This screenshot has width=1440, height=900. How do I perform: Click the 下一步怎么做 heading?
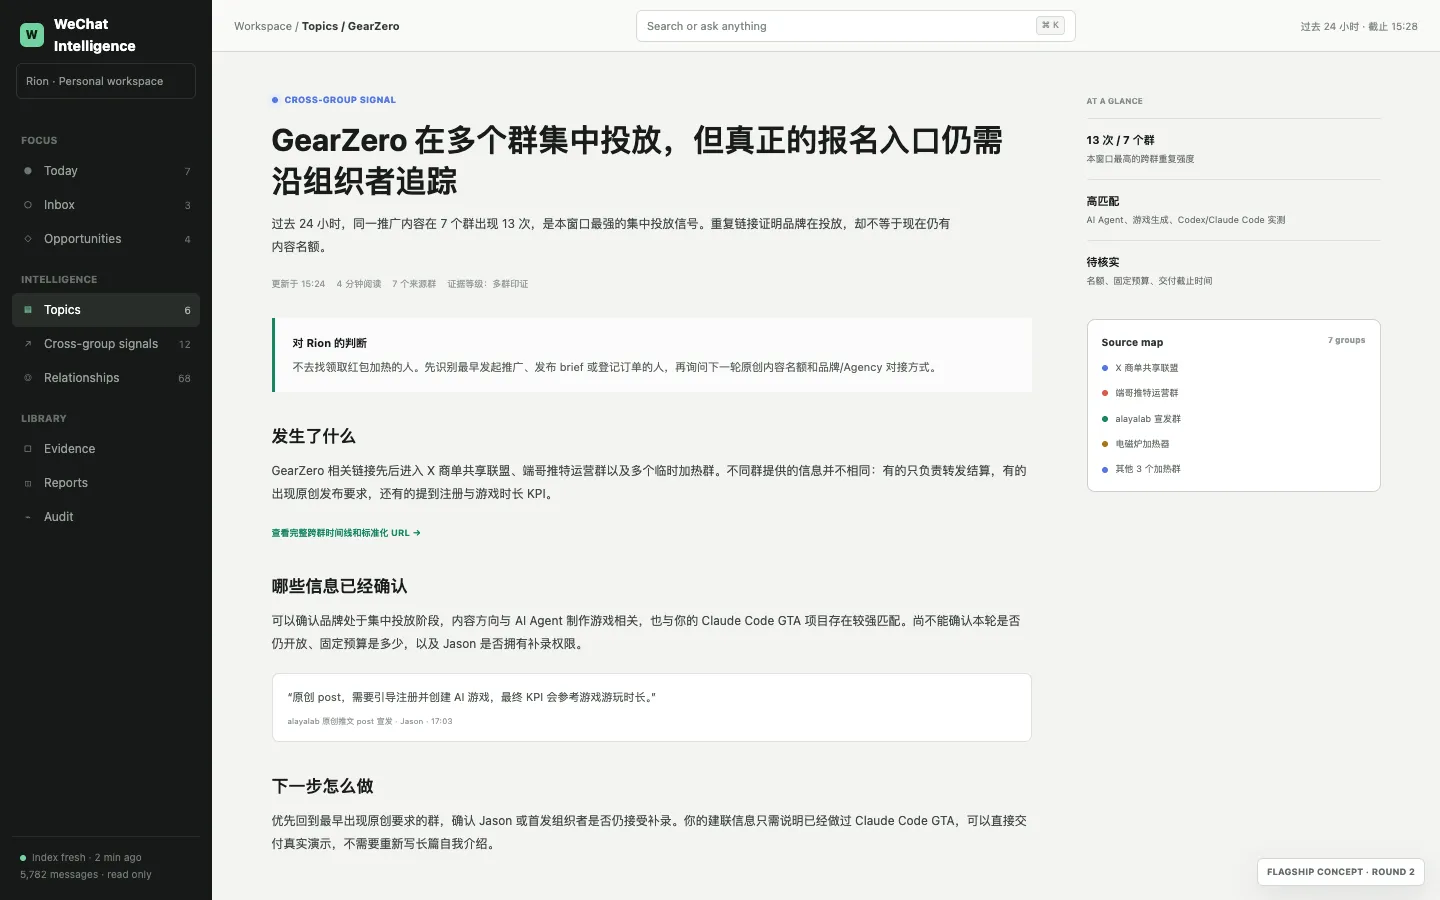click(322, 786)
